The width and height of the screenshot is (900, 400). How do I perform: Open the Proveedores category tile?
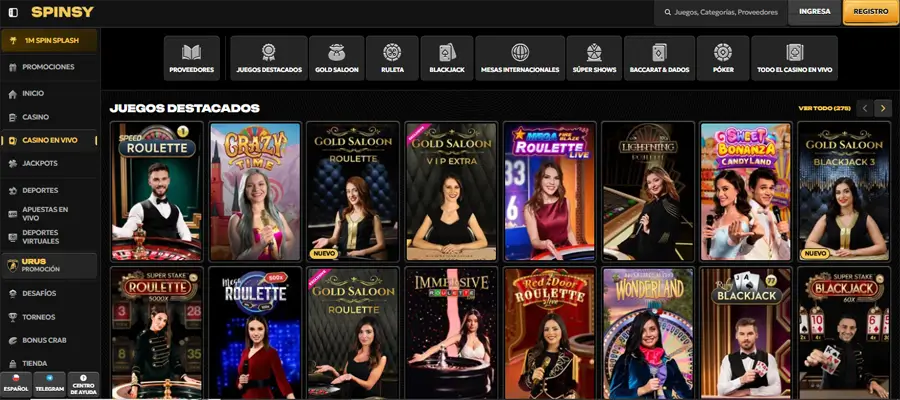[x=192, y=59]
